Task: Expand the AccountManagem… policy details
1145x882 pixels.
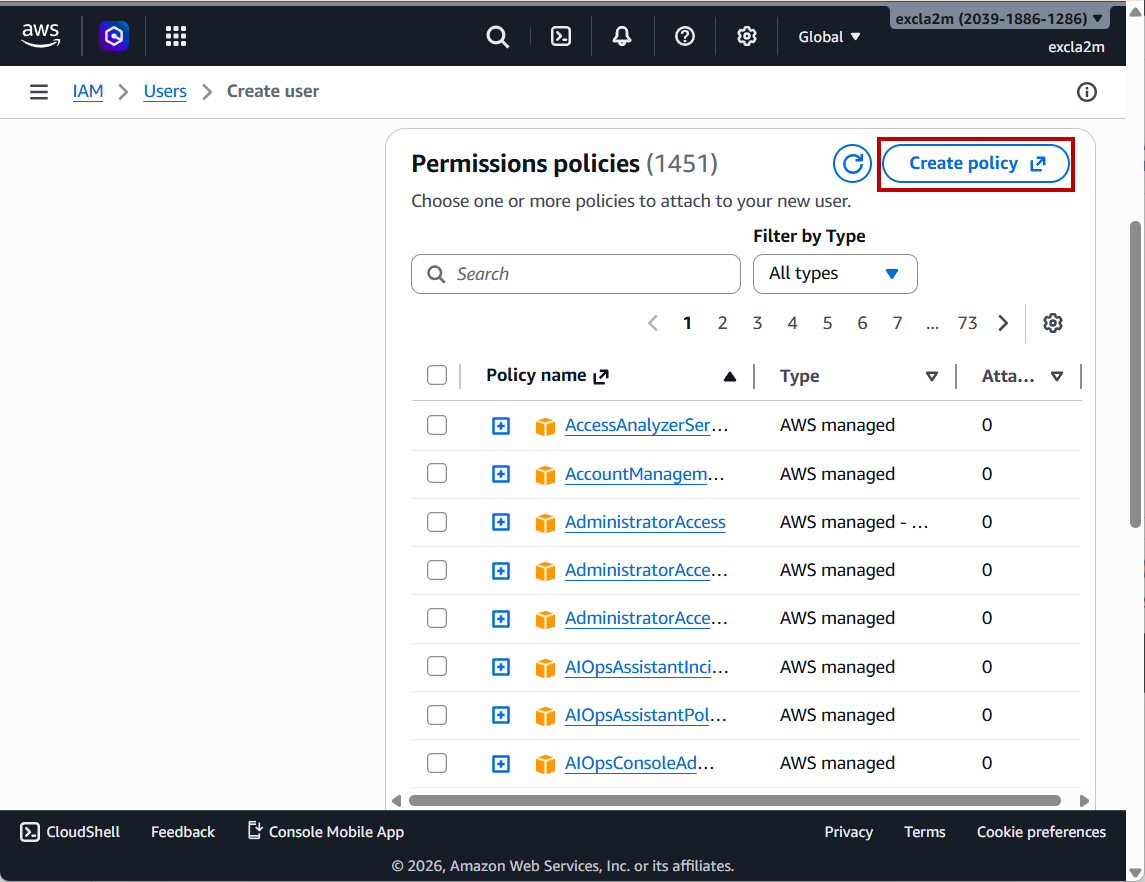Action: pyautogui.click(x=501, y=474)
